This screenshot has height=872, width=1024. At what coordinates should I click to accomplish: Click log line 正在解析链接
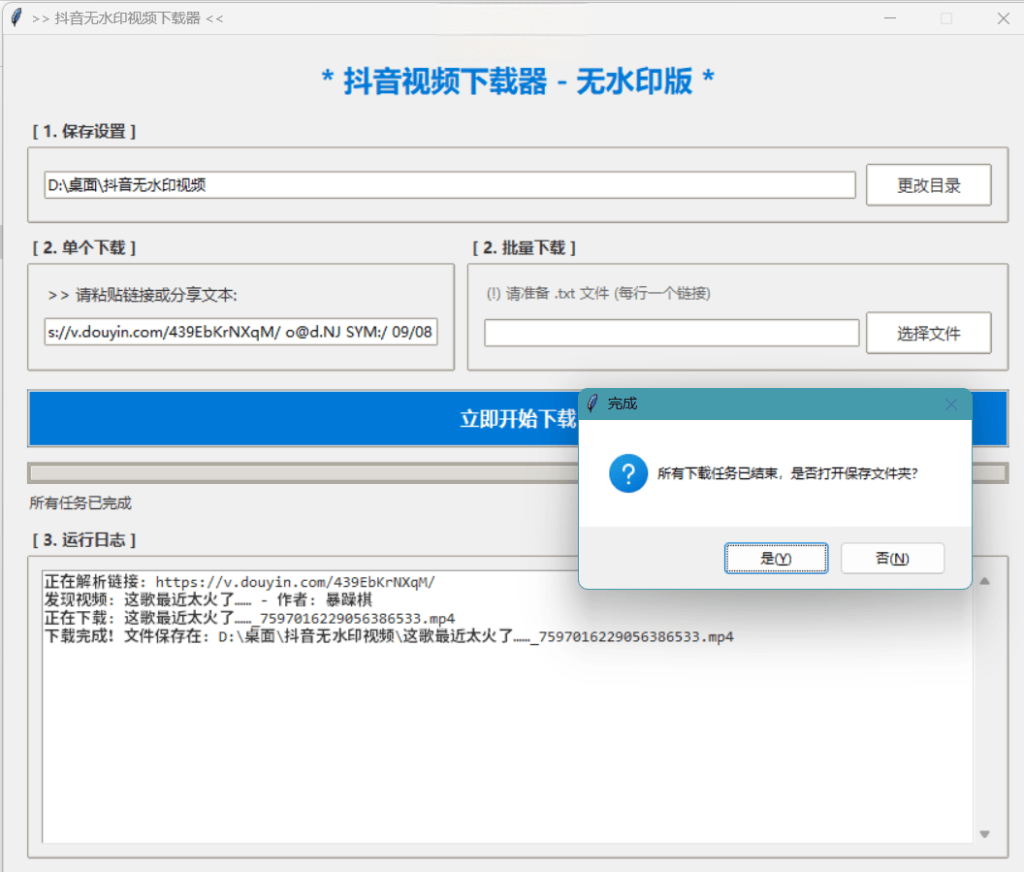tap(240, 582)
